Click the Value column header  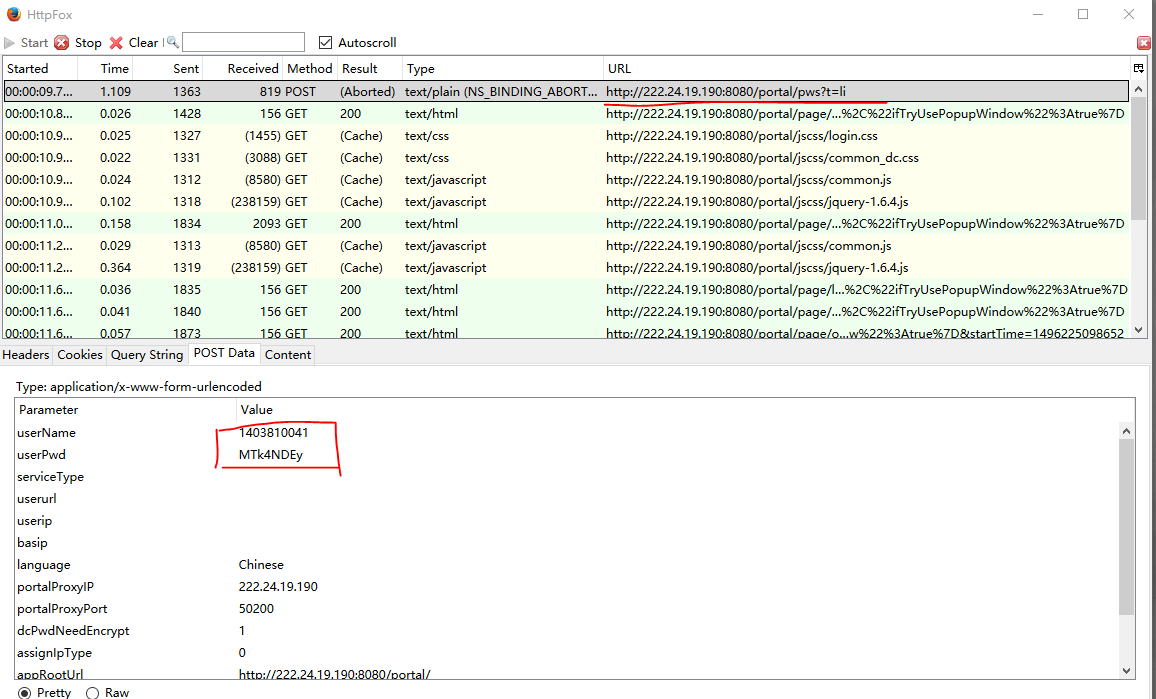pos(686,409)
